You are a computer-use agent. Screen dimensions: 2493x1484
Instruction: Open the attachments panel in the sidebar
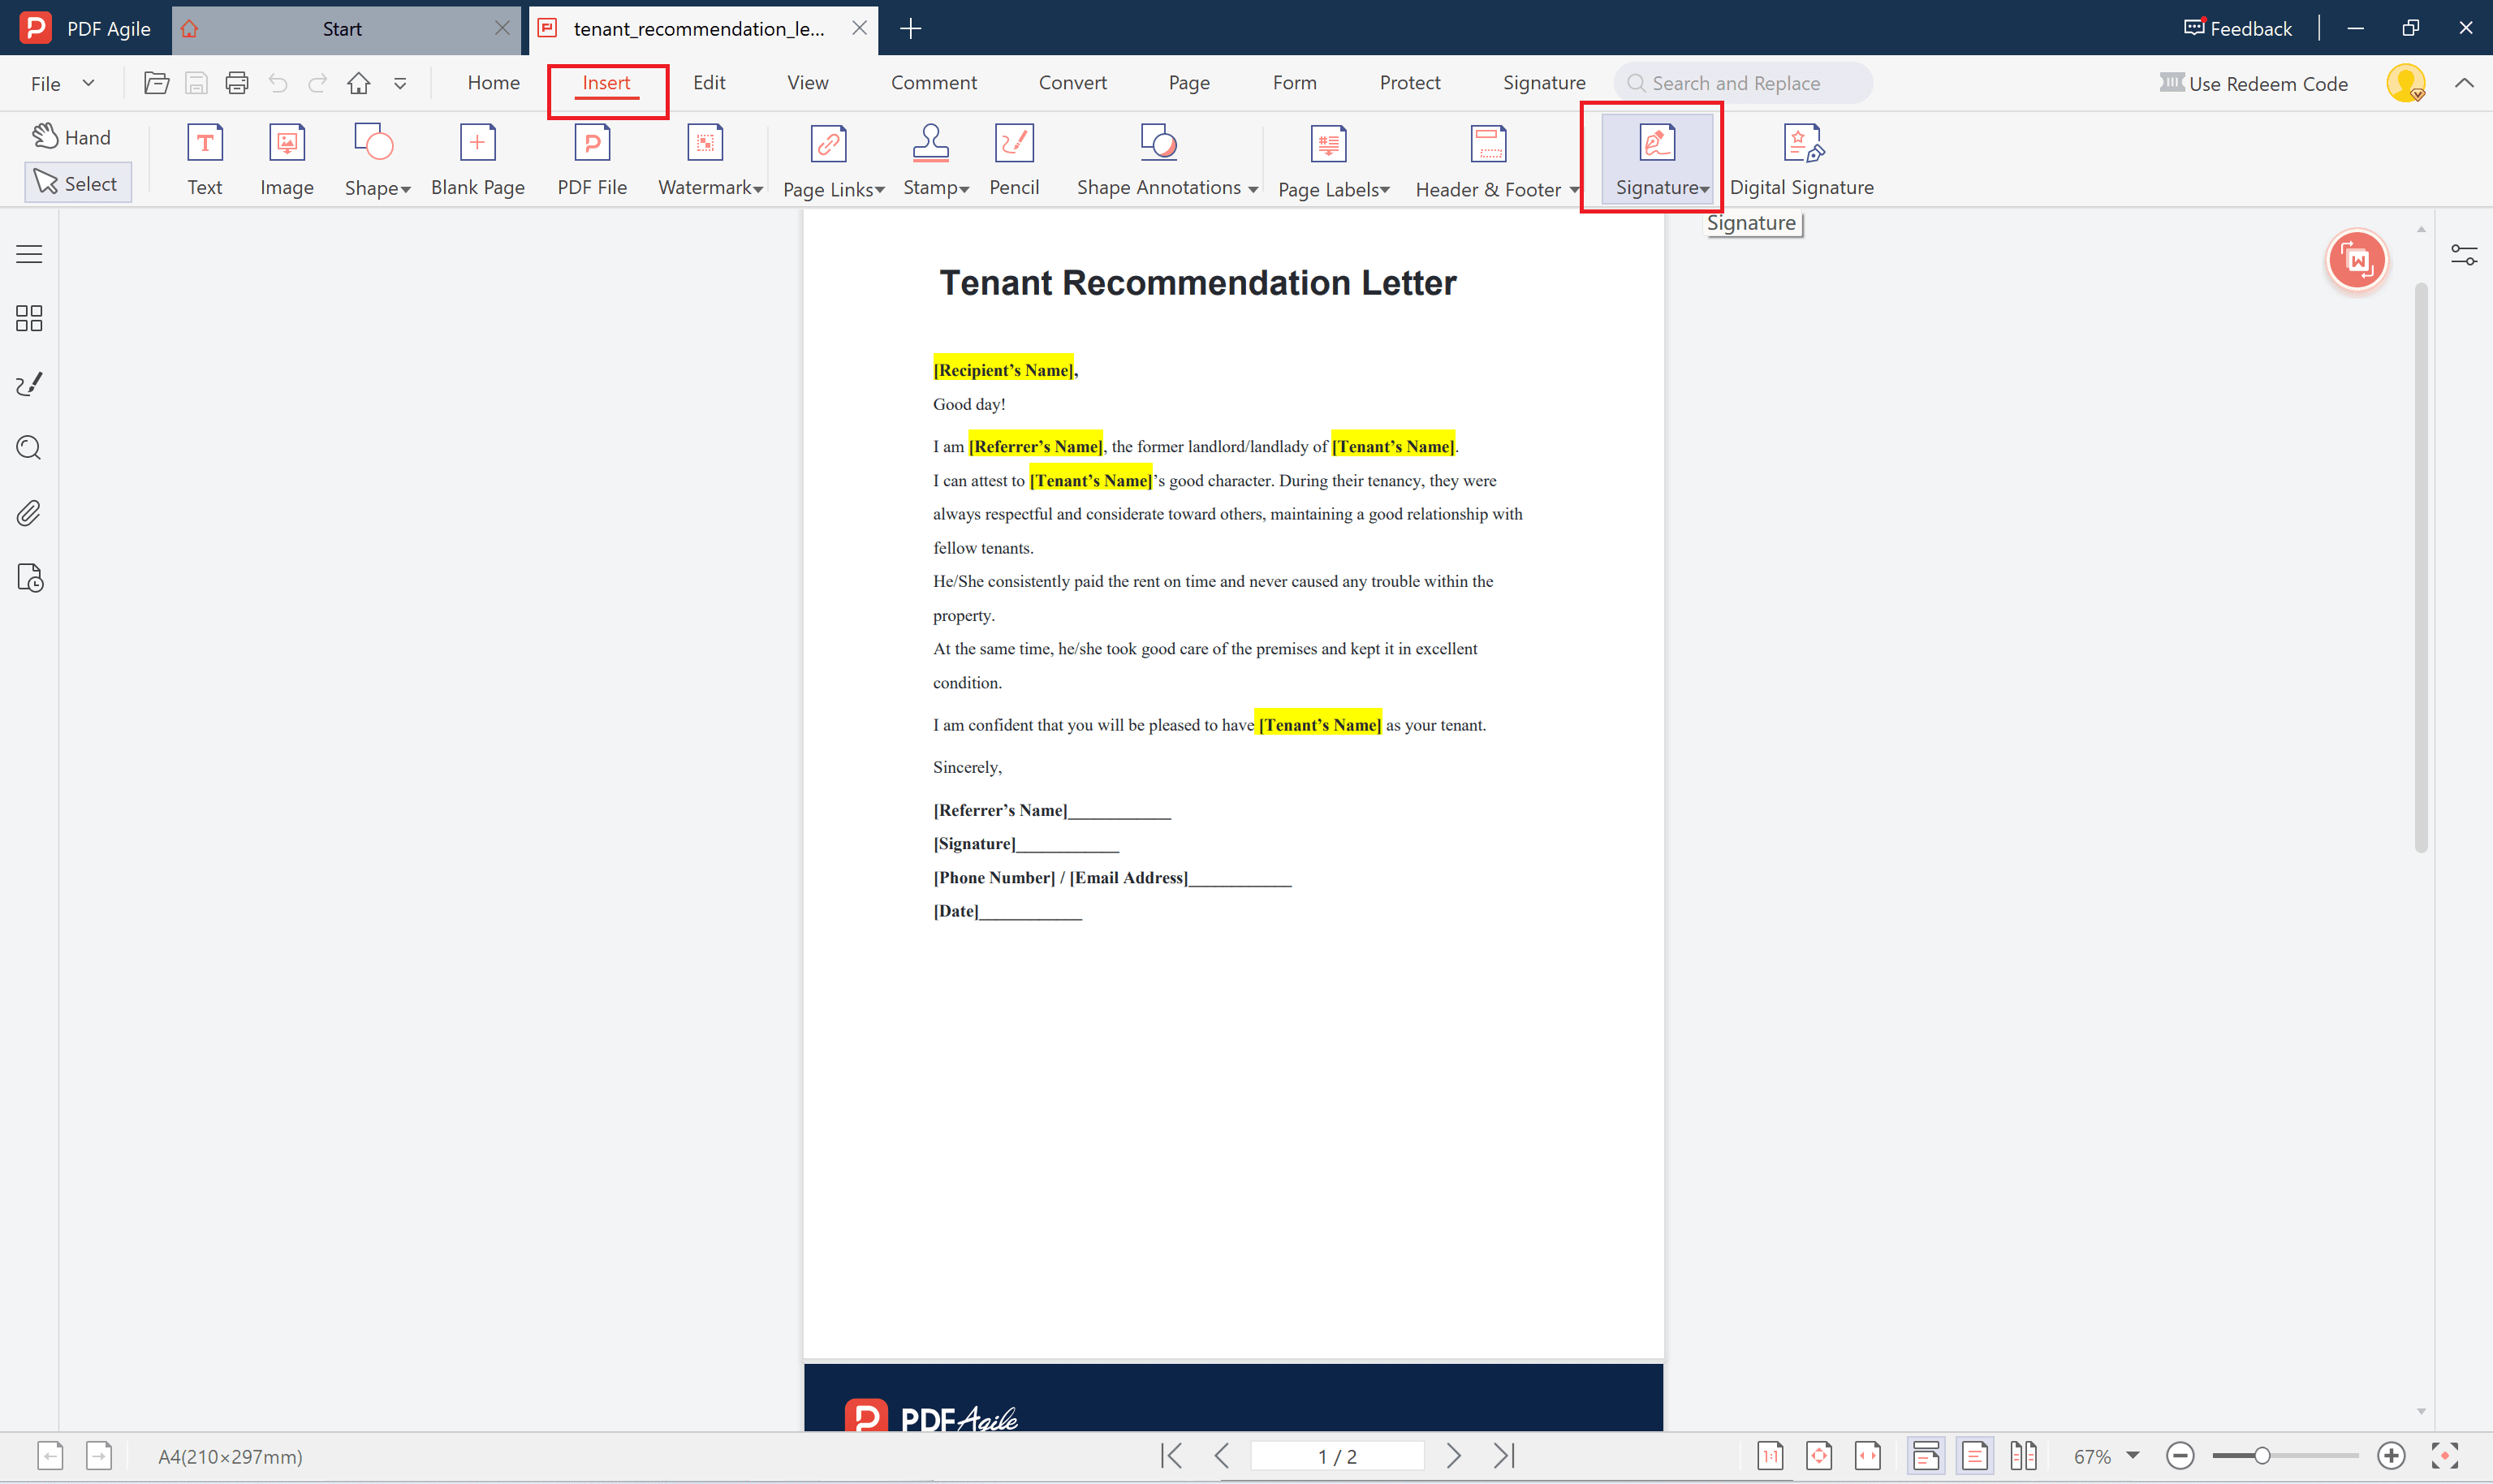[28, 513]
